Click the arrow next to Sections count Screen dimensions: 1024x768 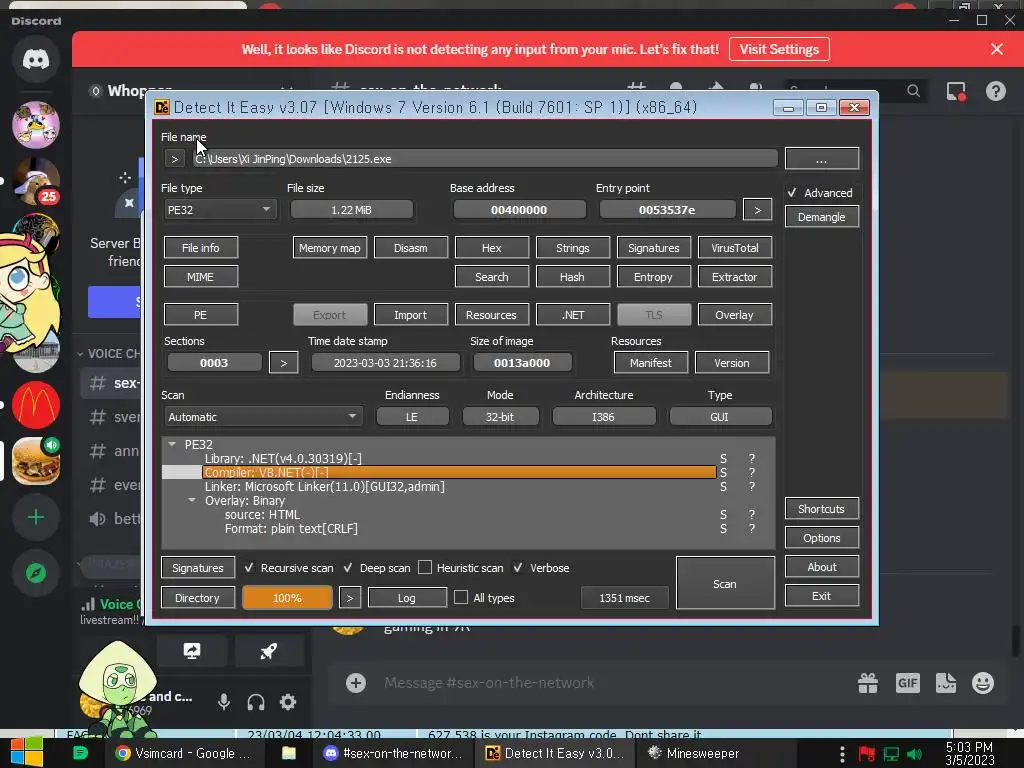pyautogui.click(x=283, y=362)
